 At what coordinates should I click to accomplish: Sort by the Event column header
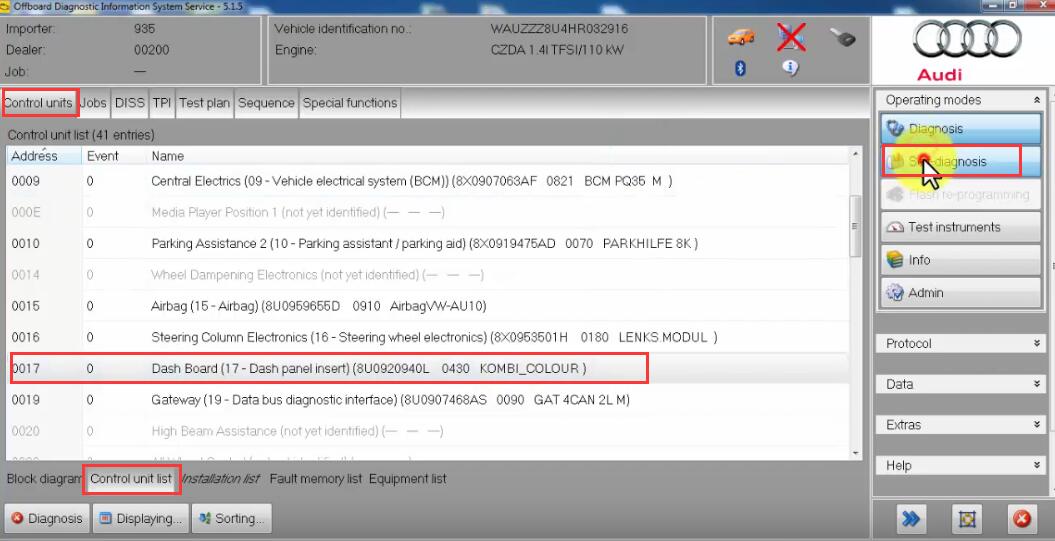[x=114, y=156]
